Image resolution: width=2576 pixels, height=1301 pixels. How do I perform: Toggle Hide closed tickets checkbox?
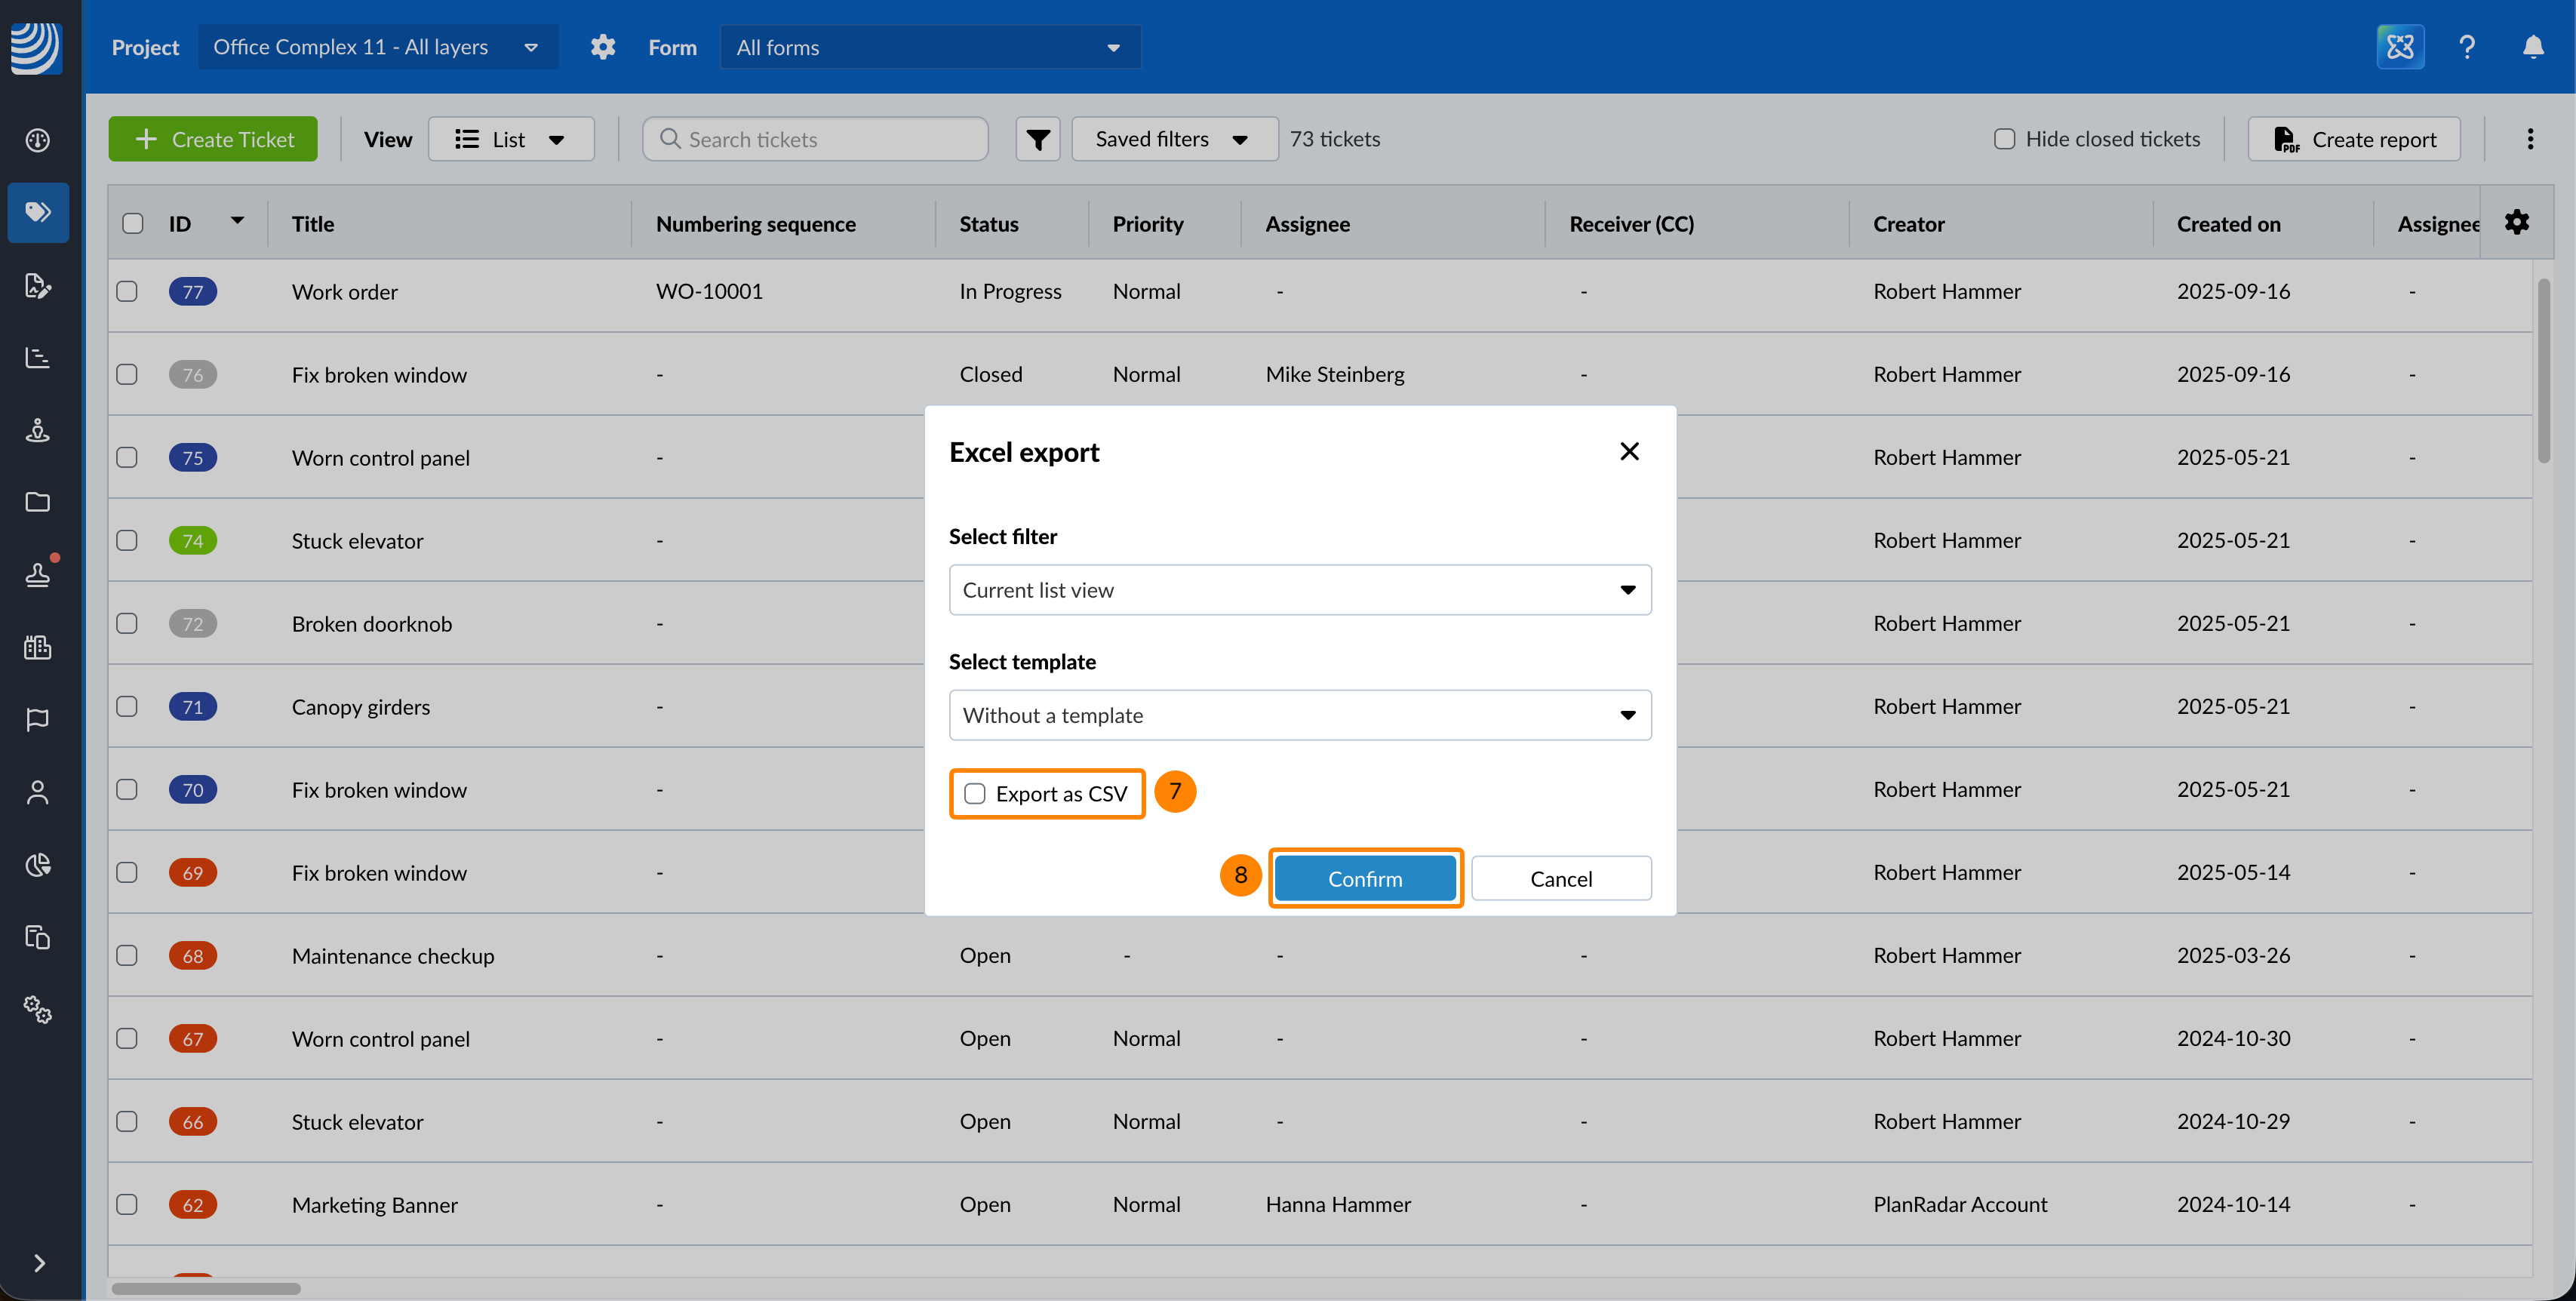click(x=2004, y=139)
